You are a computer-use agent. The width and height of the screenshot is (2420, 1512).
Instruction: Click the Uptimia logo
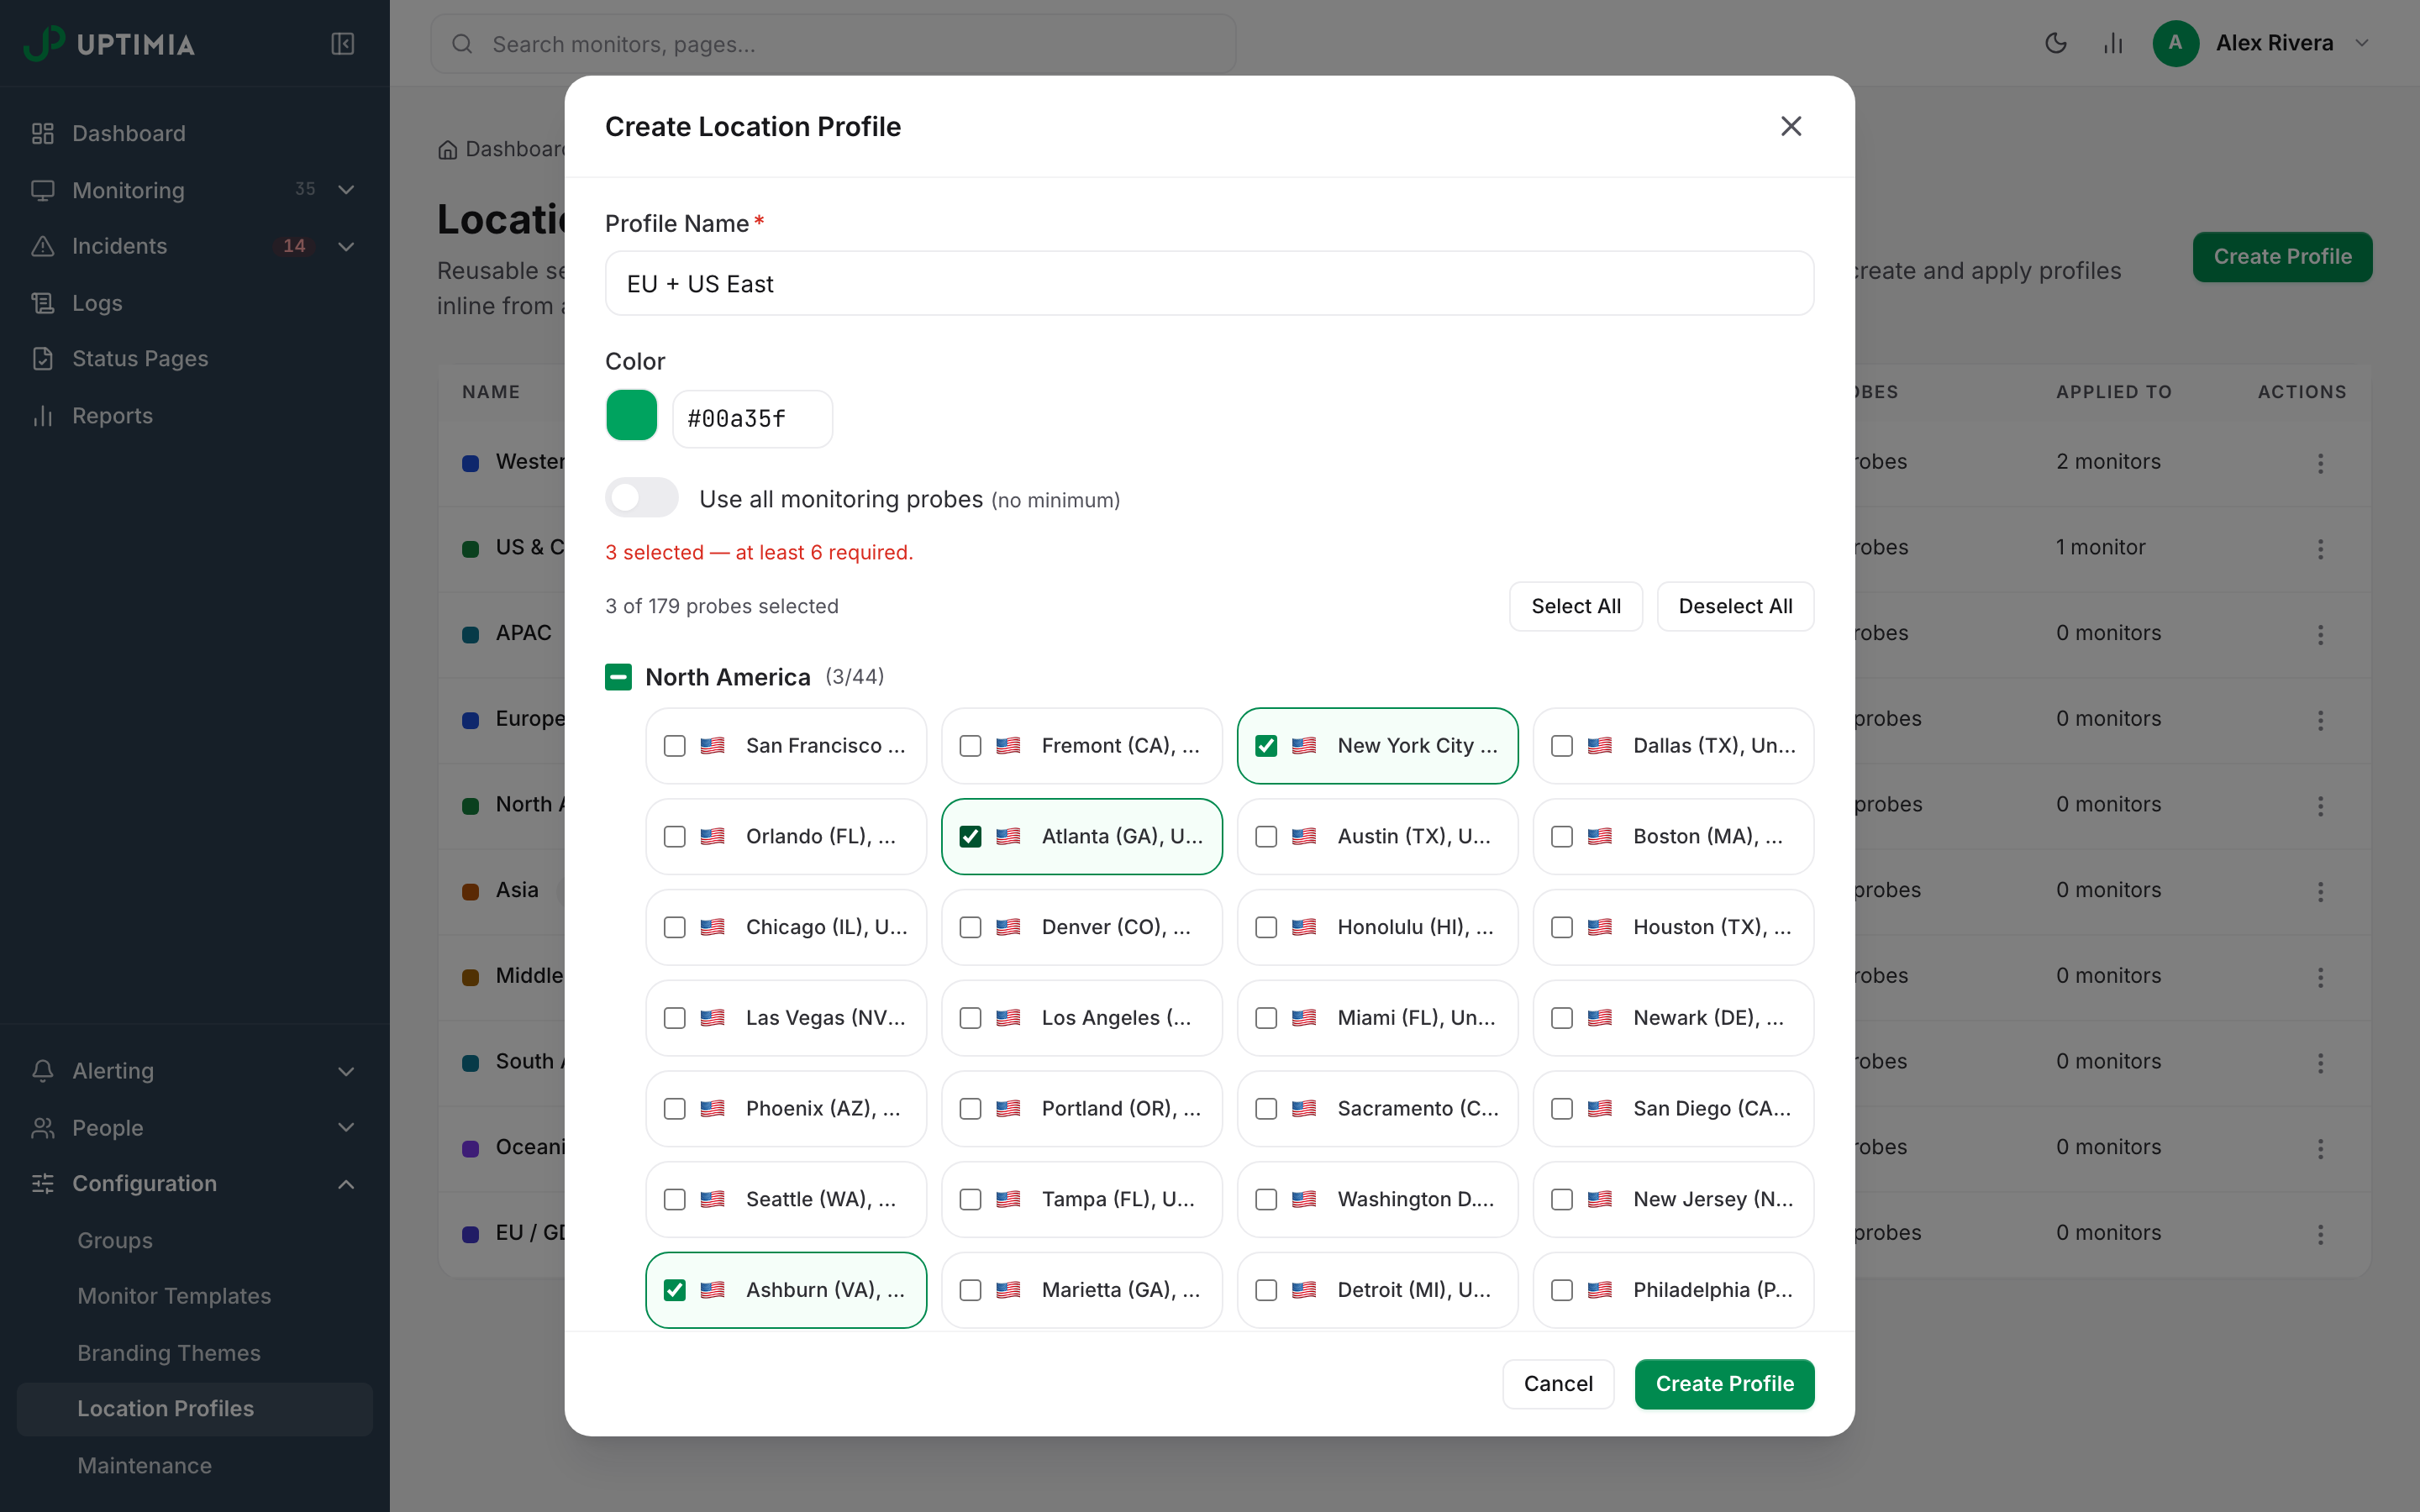[109, 44]
